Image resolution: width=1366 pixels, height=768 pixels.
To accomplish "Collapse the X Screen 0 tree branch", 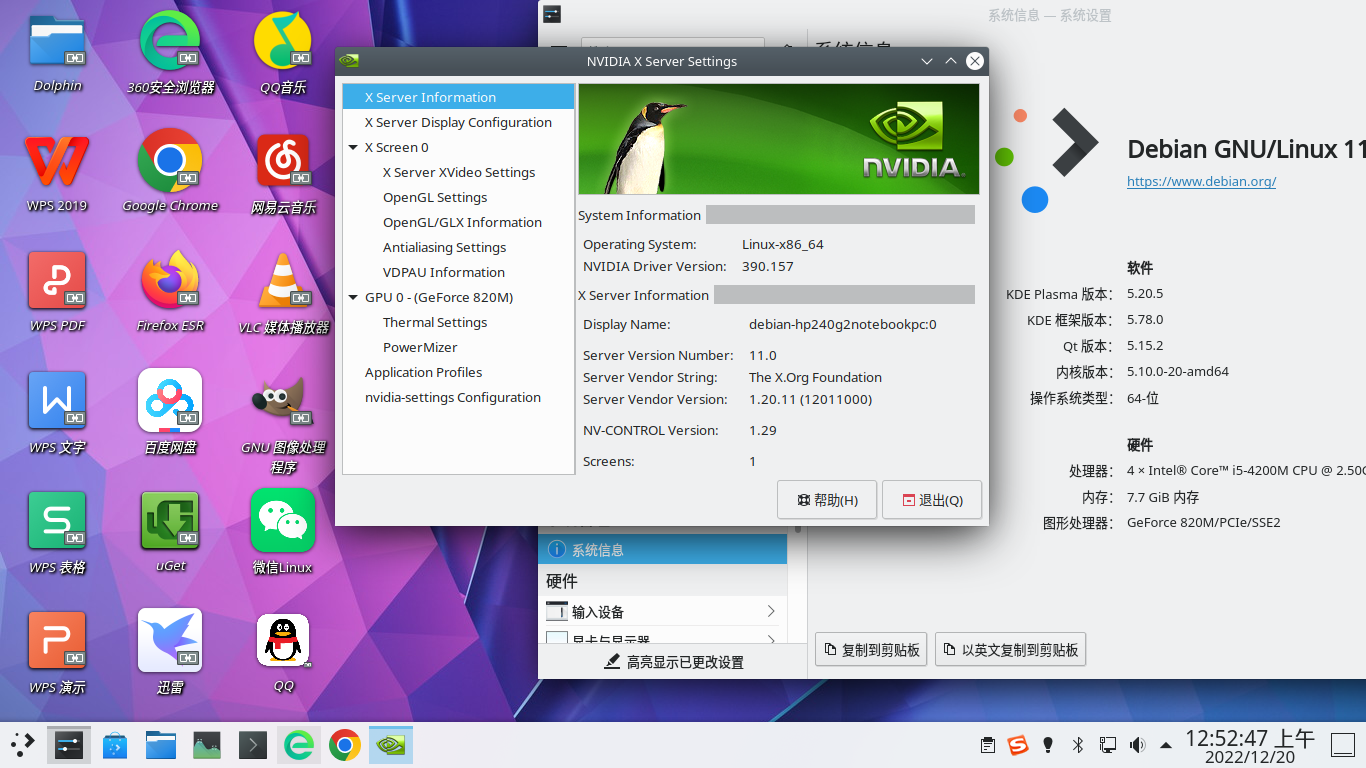I will [353, 146].
